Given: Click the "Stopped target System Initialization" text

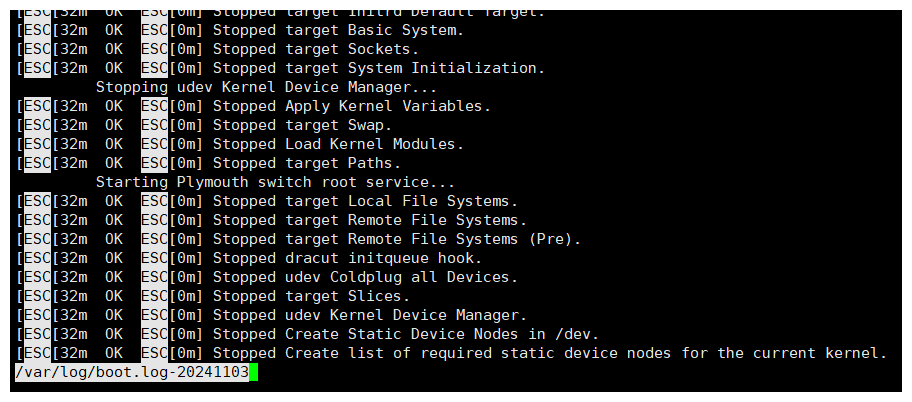Looking at the screenshot, I should click(x=379, y=69).
